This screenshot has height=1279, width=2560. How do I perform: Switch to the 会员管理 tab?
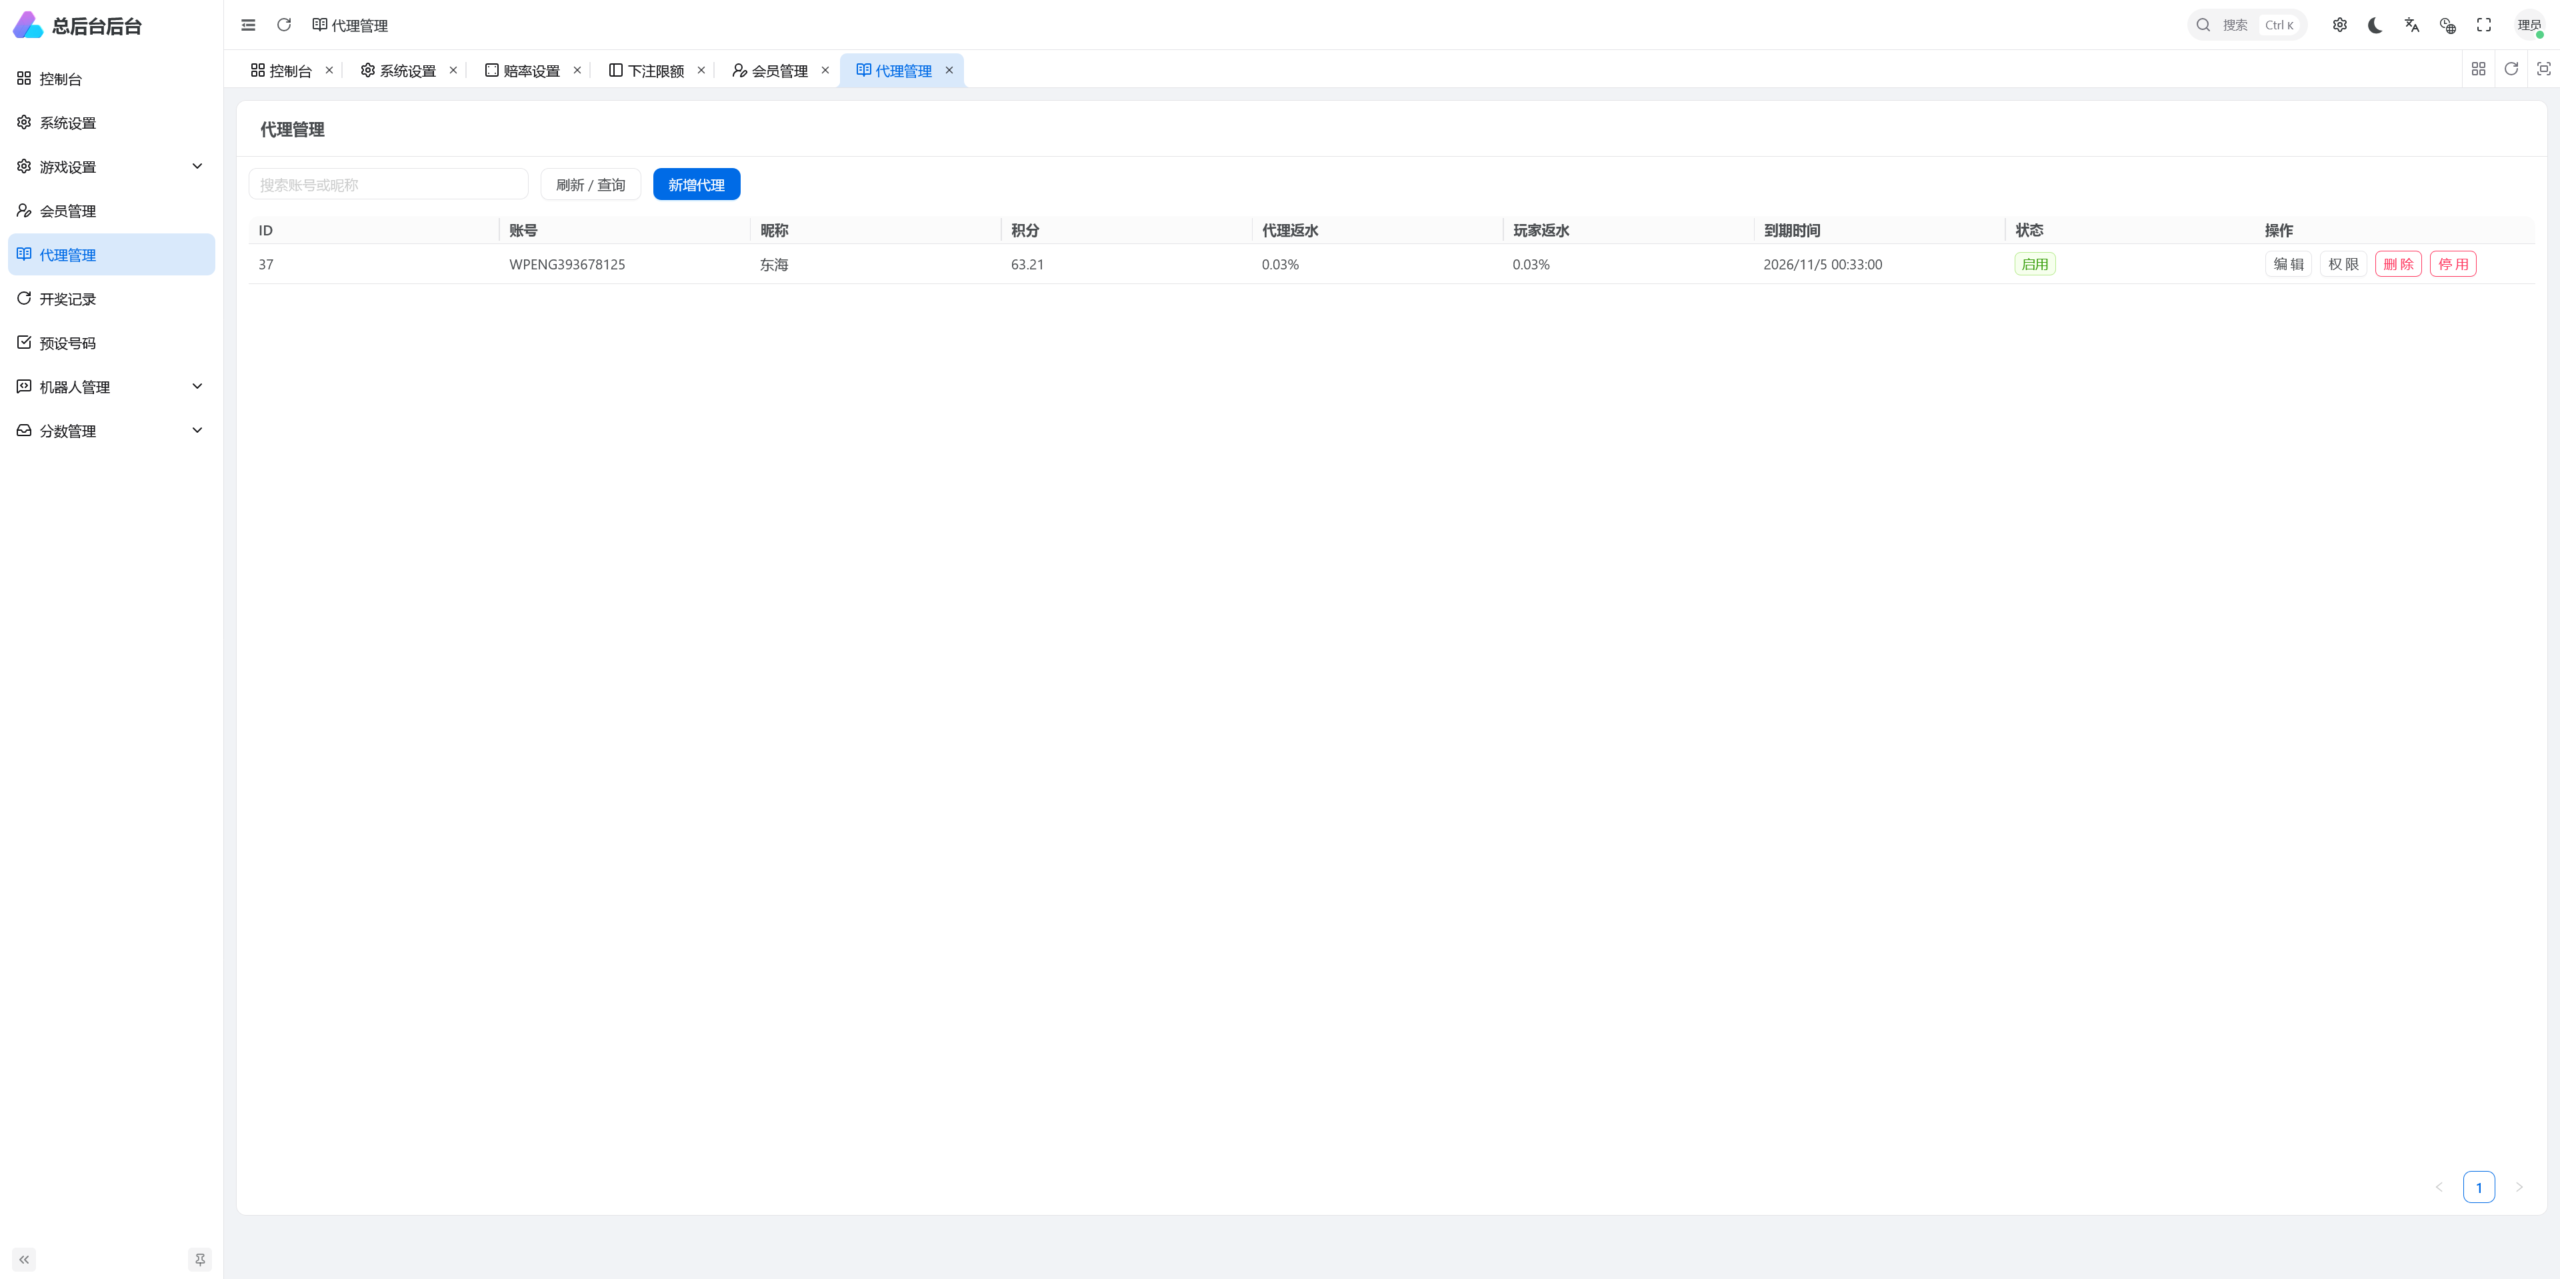[770, 71]
